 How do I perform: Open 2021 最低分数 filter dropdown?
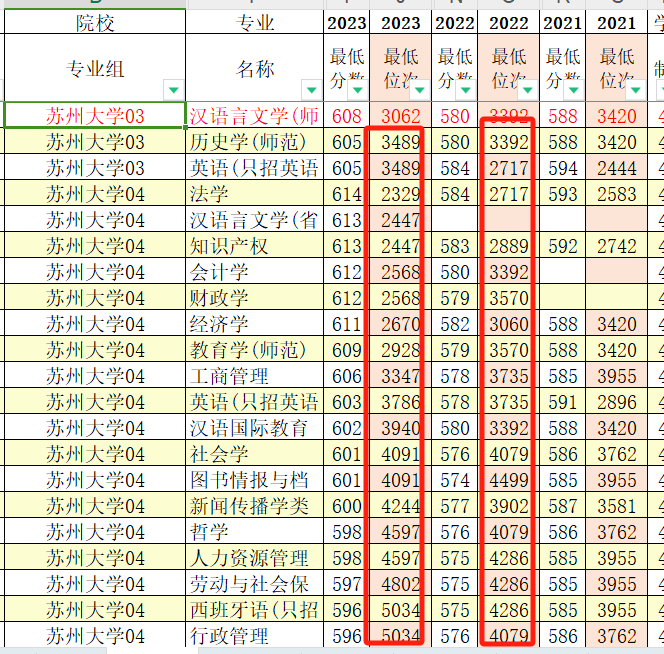[x=574, y=89]
